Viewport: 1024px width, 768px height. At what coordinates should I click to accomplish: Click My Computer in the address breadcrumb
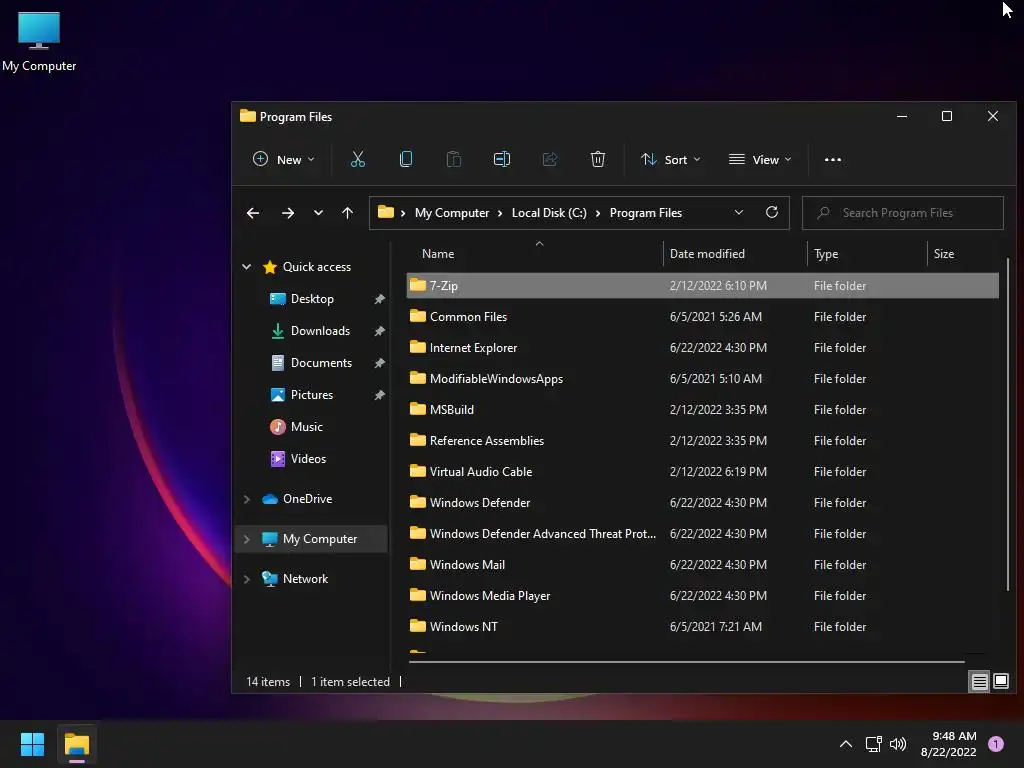click(452, 213)
